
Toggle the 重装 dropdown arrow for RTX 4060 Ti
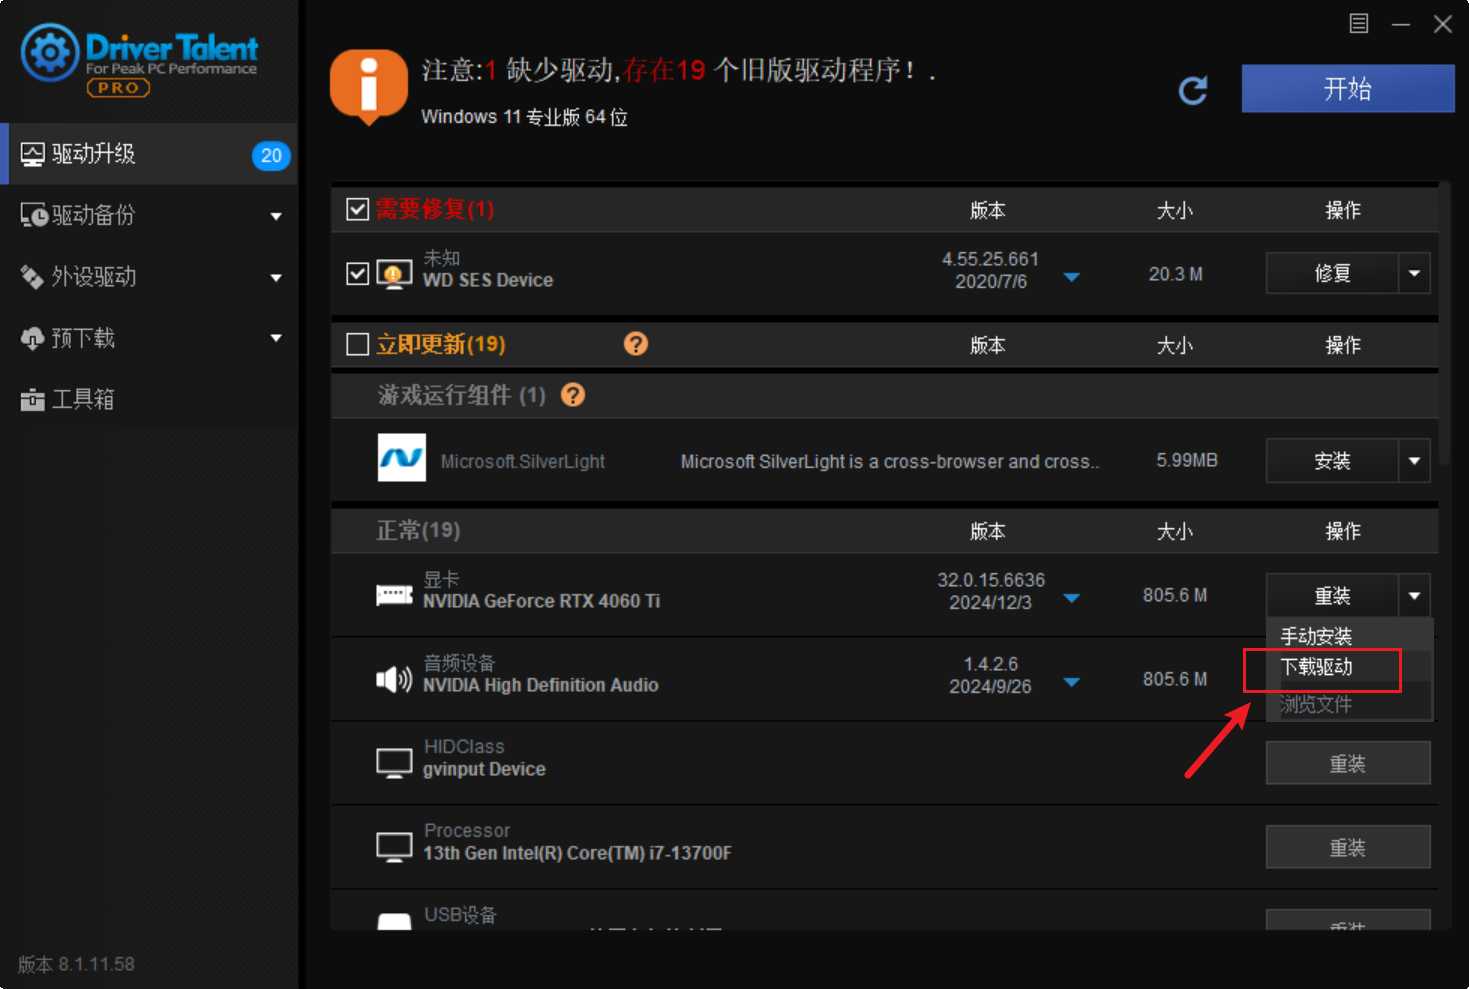click(1414, 596)
